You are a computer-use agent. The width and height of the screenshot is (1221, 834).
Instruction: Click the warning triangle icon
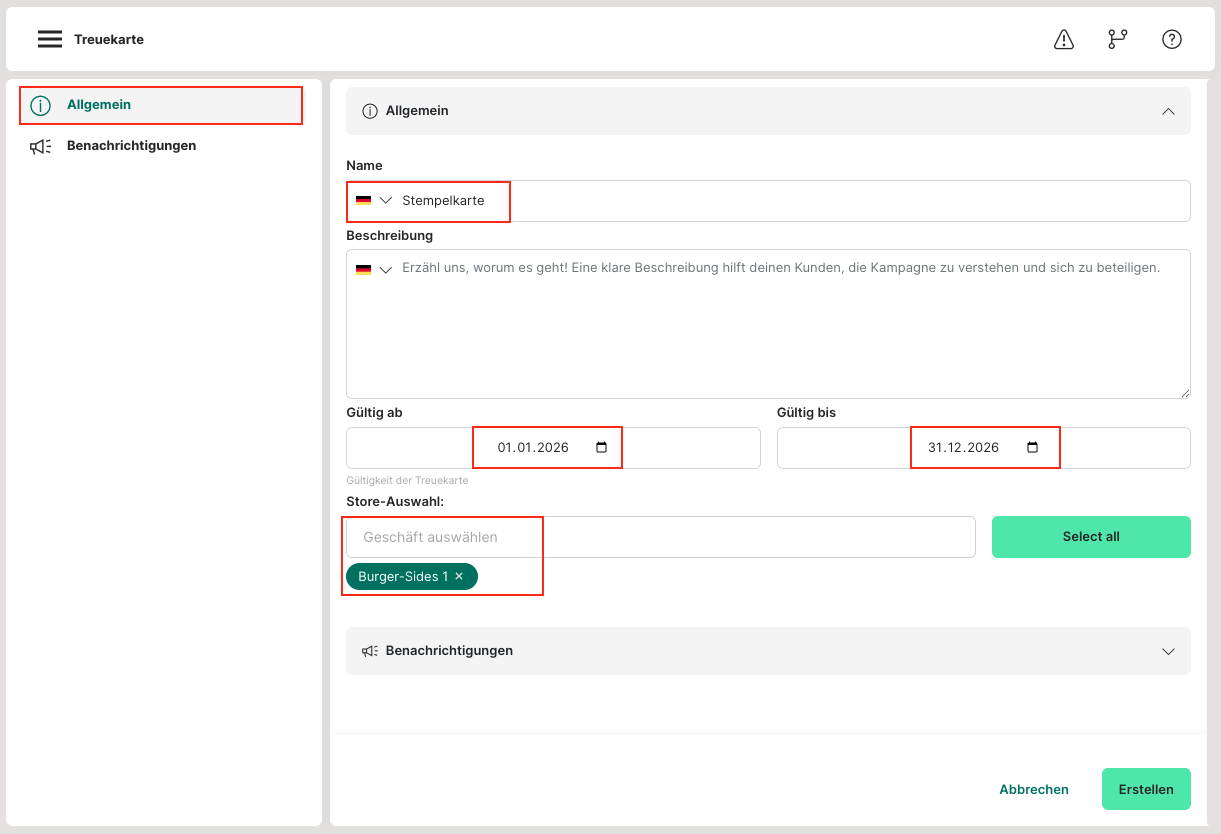click(x=1064, y=39)
